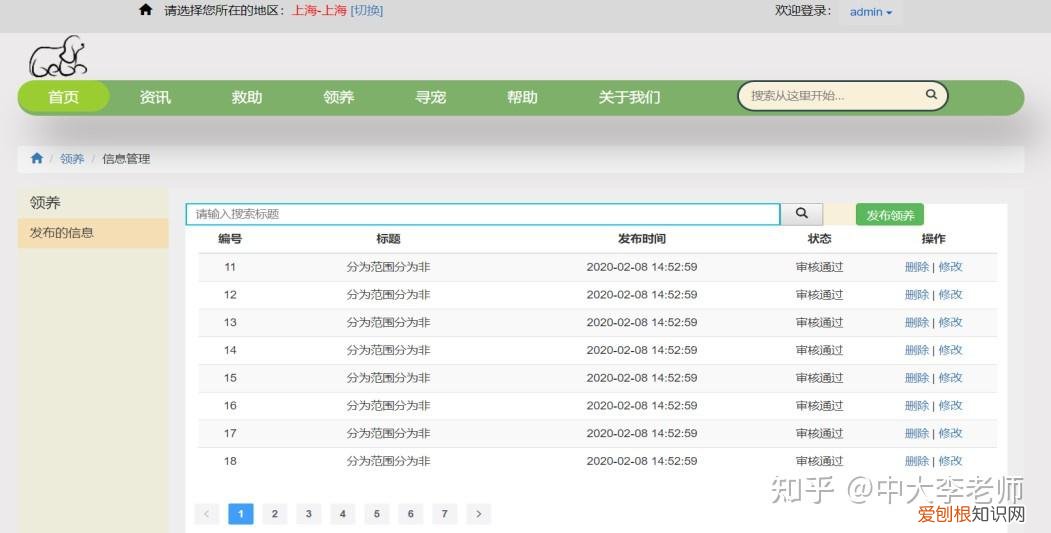1051x533 pixels.
Task: Click the breadcrumb home icon
Action: (x=37, y=158)
